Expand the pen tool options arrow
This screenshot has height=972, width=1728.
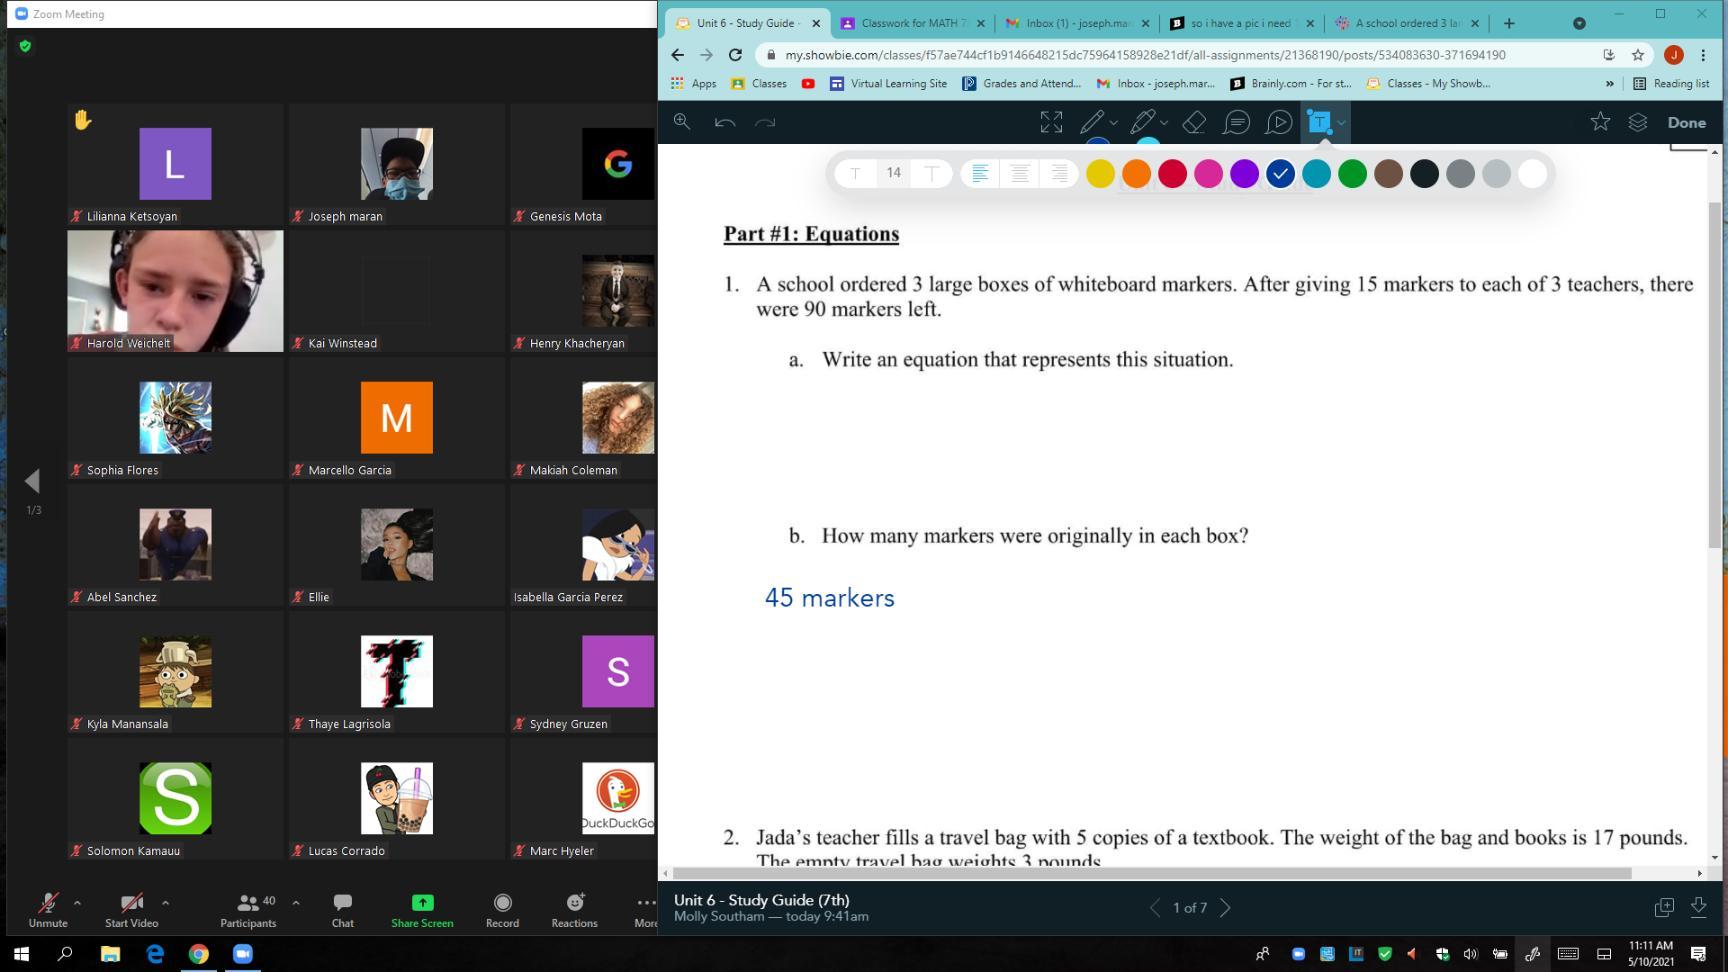click(1114, 123)
